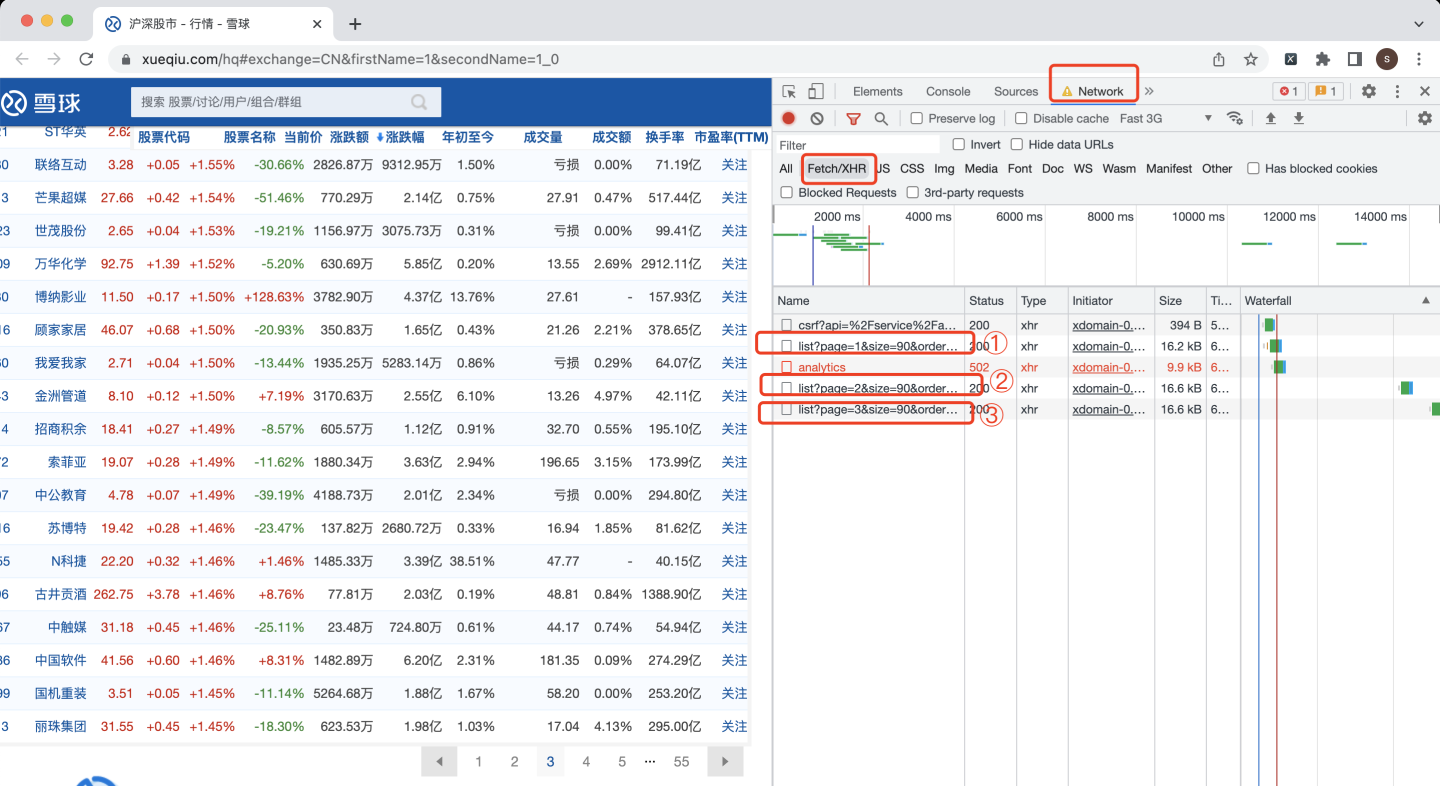Activate the DevTools inspect element picker

coord(789,91)
